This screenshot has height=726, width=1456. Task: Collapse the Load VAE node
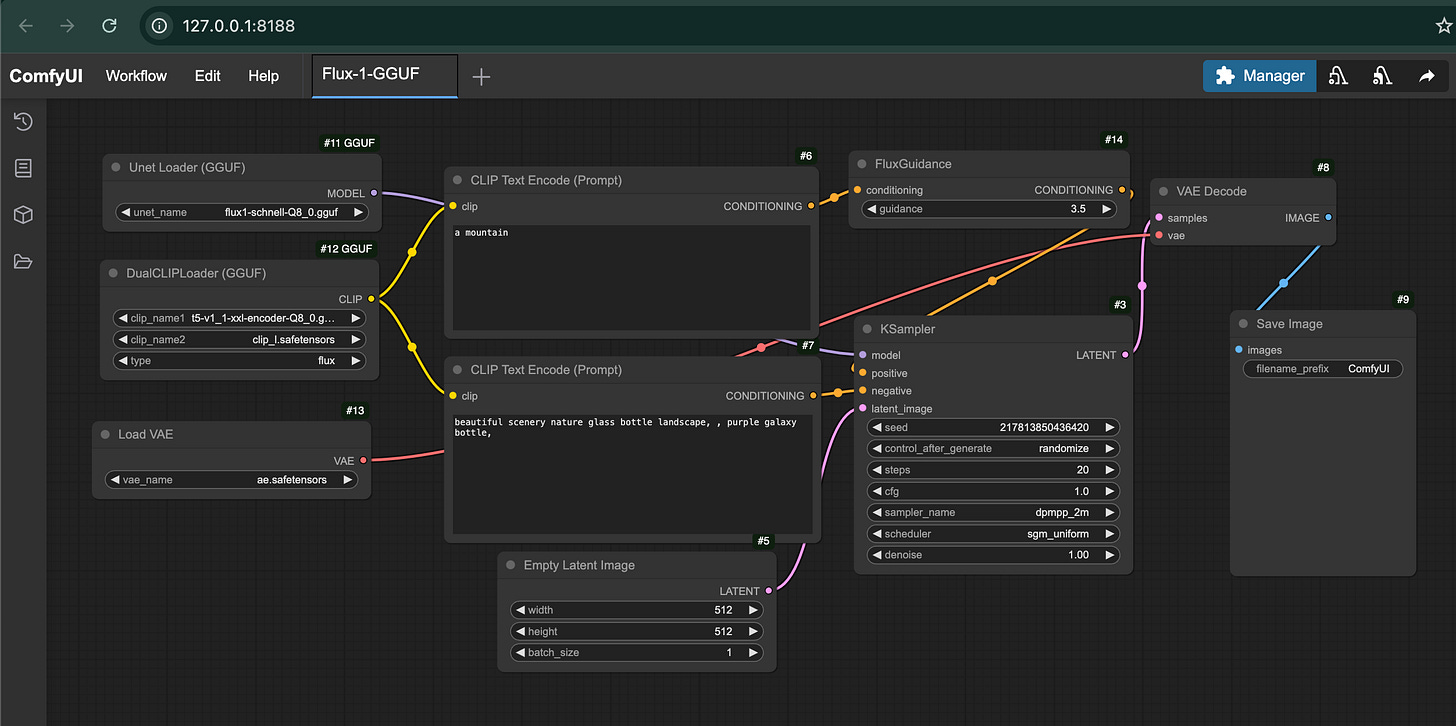pos(106,435)
